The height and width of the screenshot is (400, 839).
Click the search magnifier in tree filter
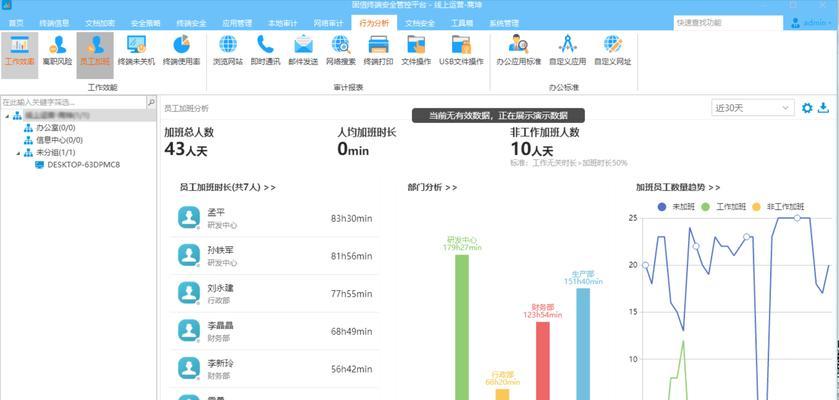151,102
